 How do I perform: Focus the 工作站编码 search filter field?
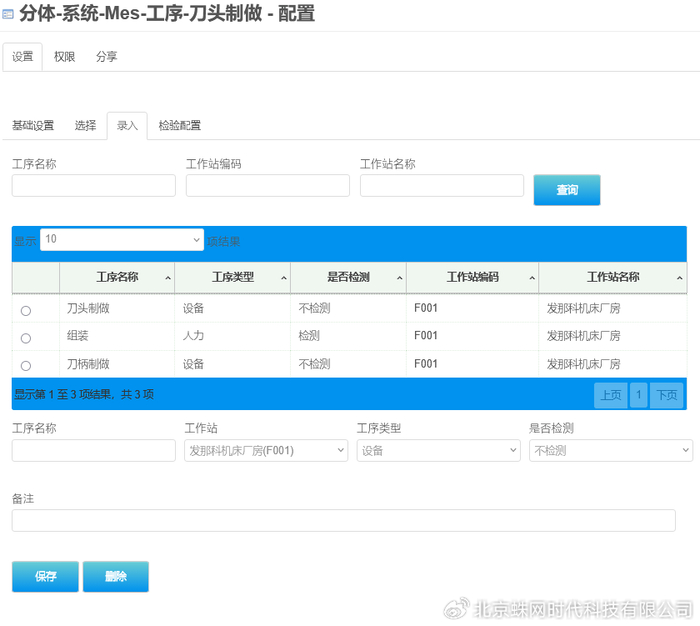click(268, 185)
